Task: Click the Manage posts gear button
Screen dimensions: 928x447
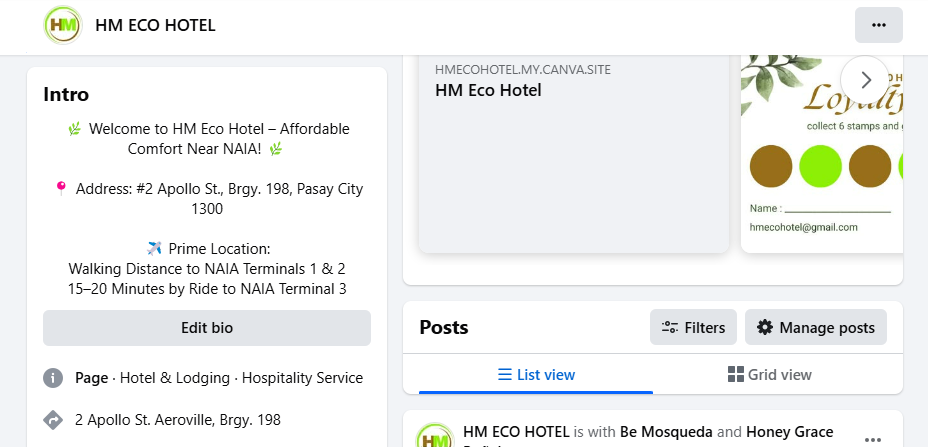Action: [815, 327]
